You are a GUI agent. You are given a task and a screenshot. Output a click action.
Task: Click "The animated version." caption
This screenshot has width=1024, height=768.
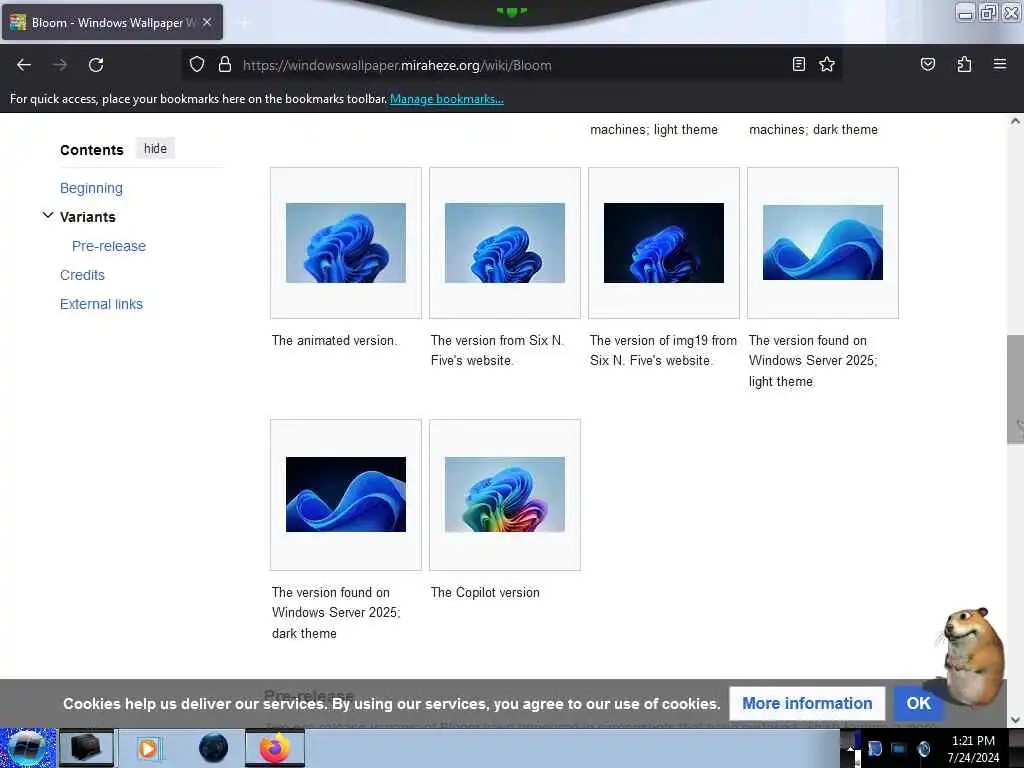(x=334, y=340)
